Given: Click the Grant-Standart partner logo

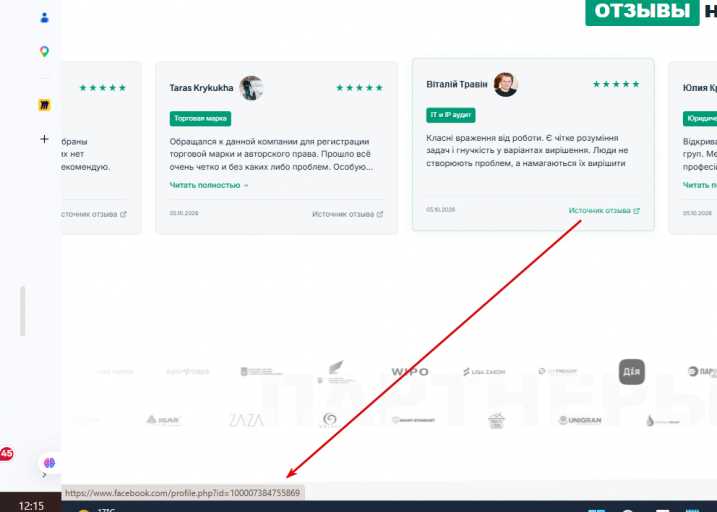Looking at the screenshot, I should point(413,420).
